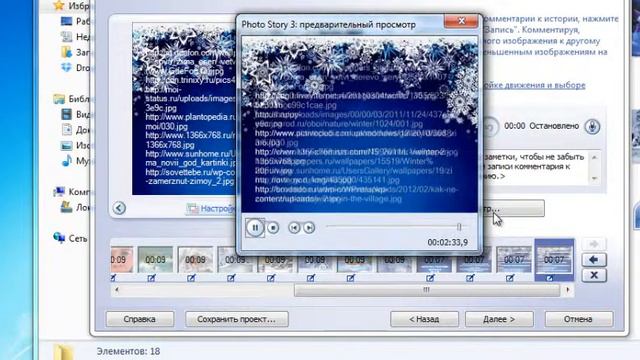The image size is (640, 360).
Task: Open the Настройка motion settings link
Action: 211,209
